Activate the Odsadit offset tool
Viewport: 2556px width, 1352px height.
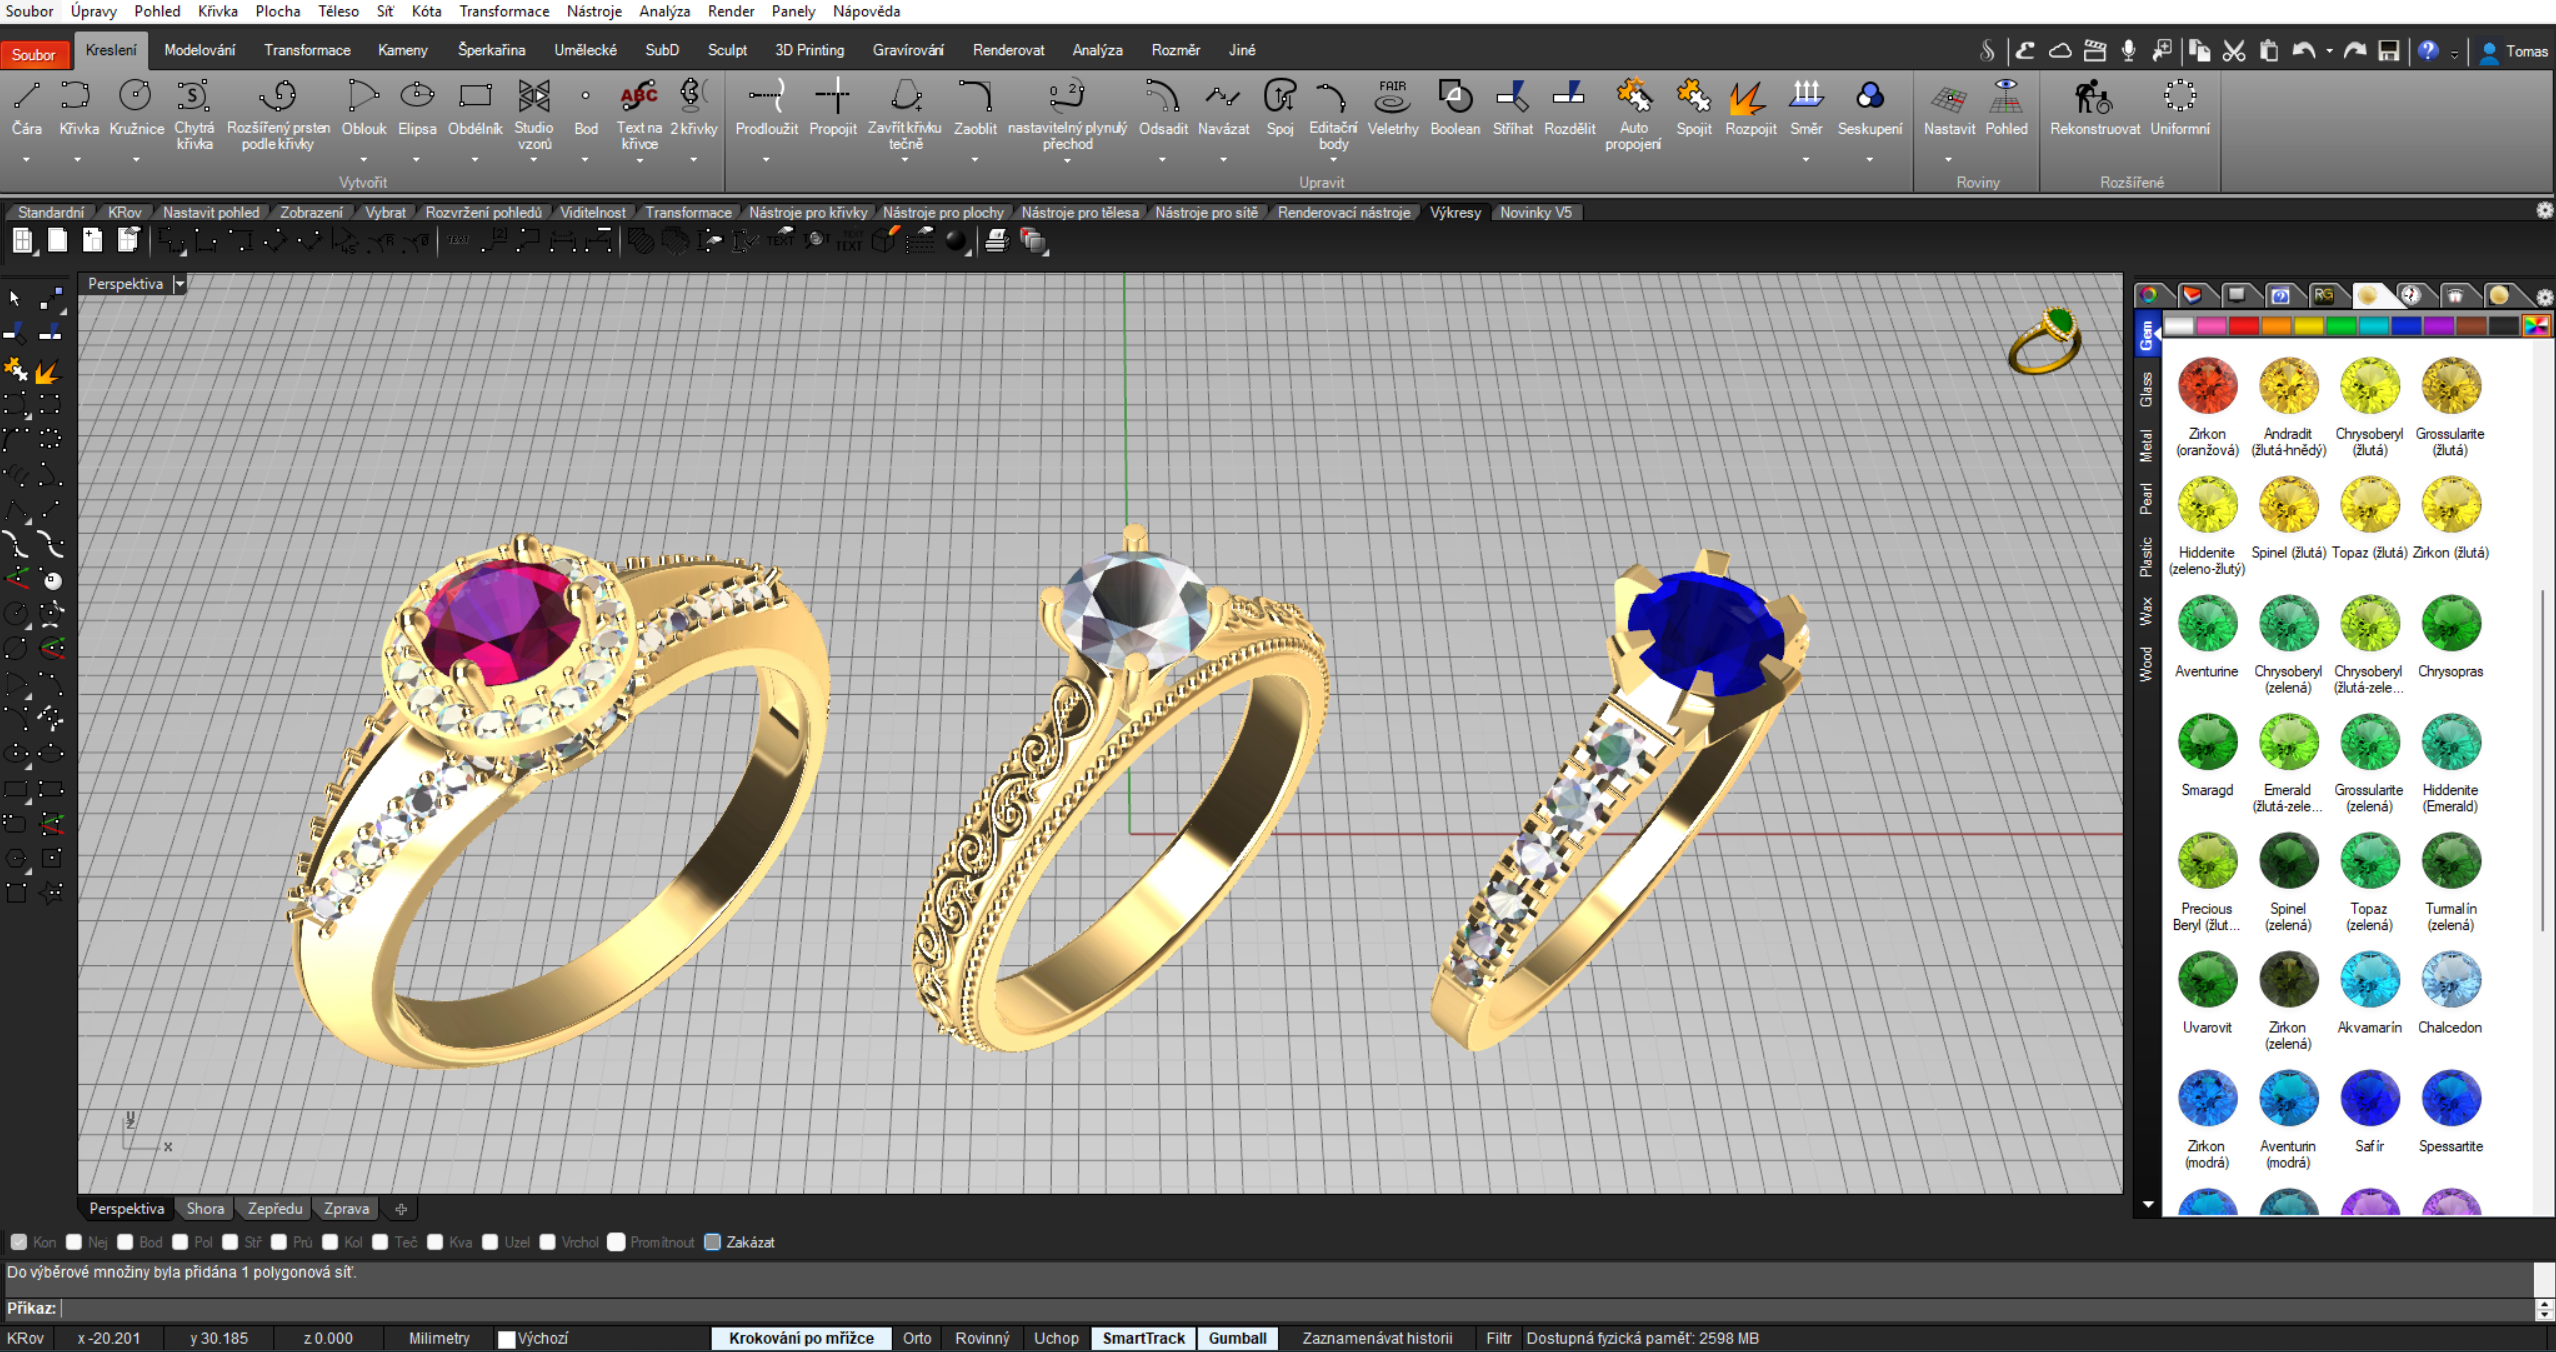point(1163,107)
